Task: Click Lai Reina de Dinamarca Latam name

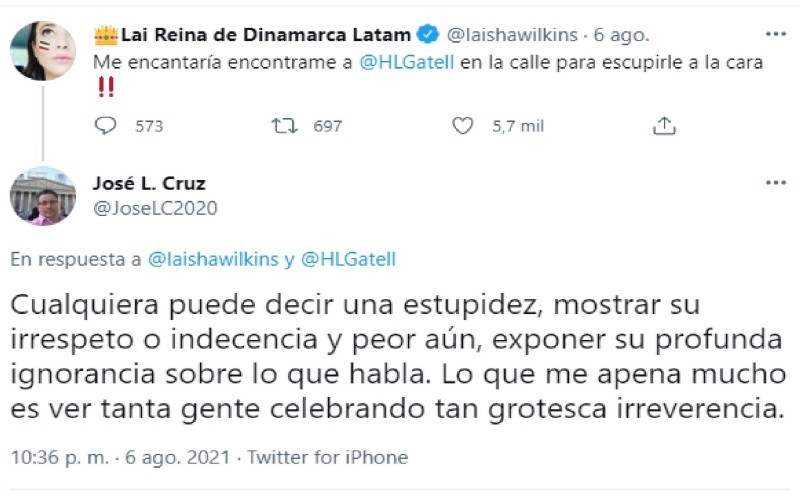Action: pos(266,35)
